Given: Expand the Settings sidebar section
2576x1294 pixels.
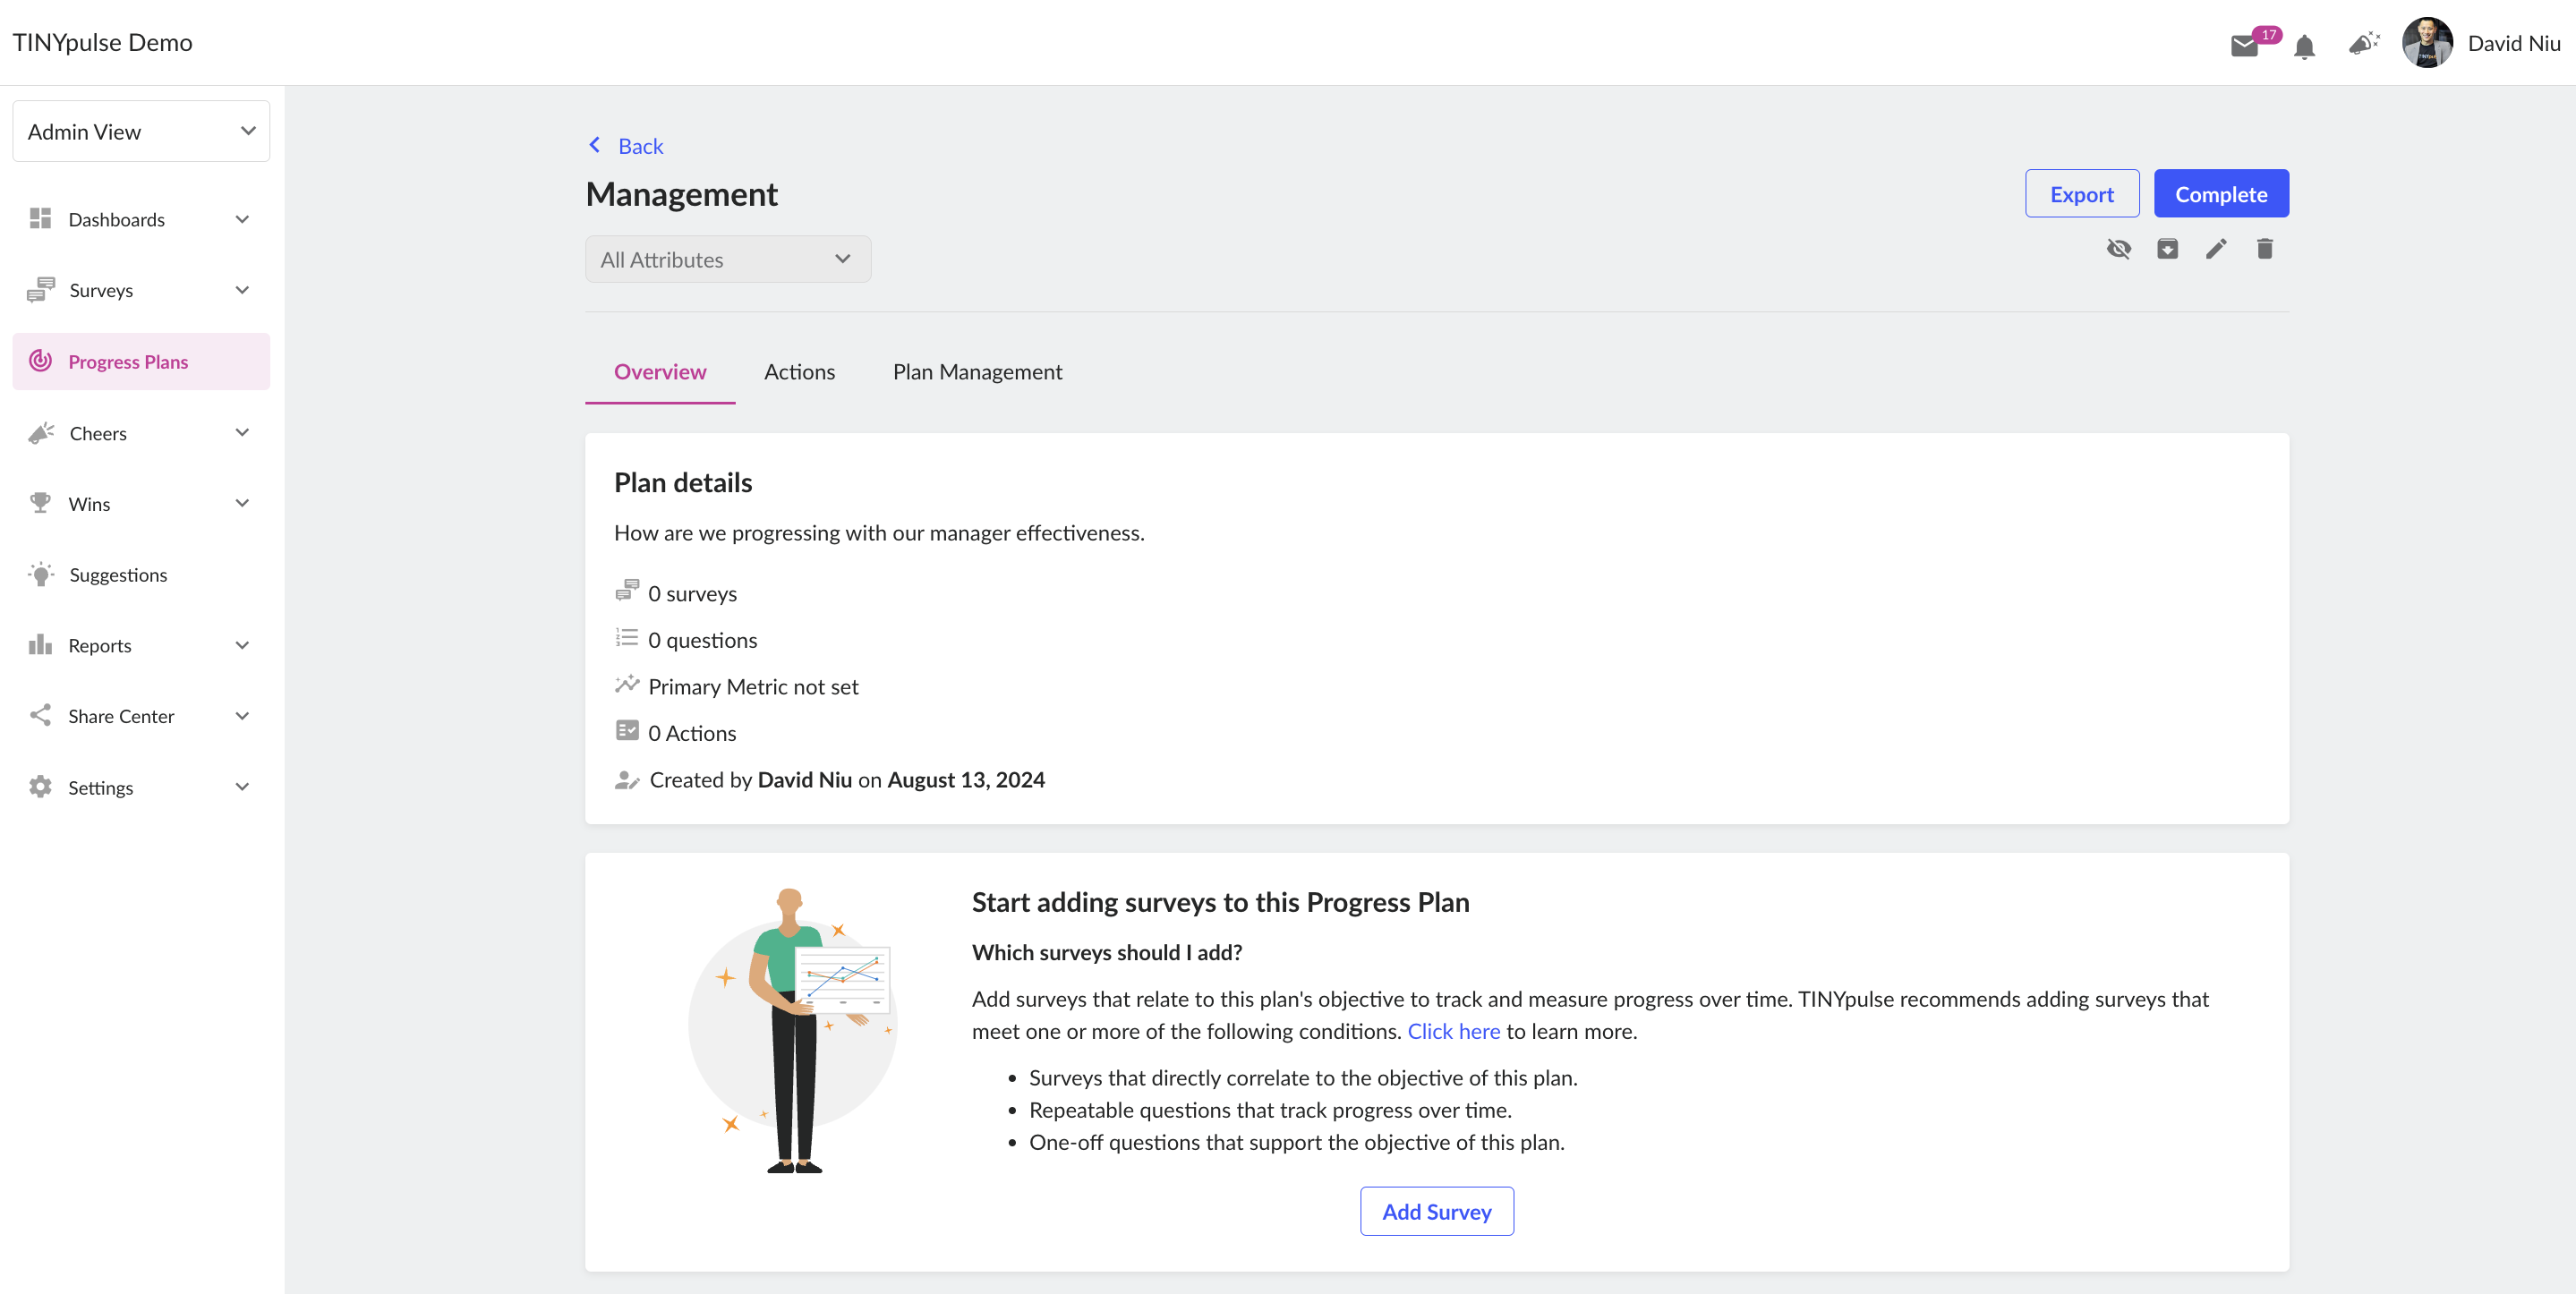Looking at the screenshot, I should tap(141, 788).
